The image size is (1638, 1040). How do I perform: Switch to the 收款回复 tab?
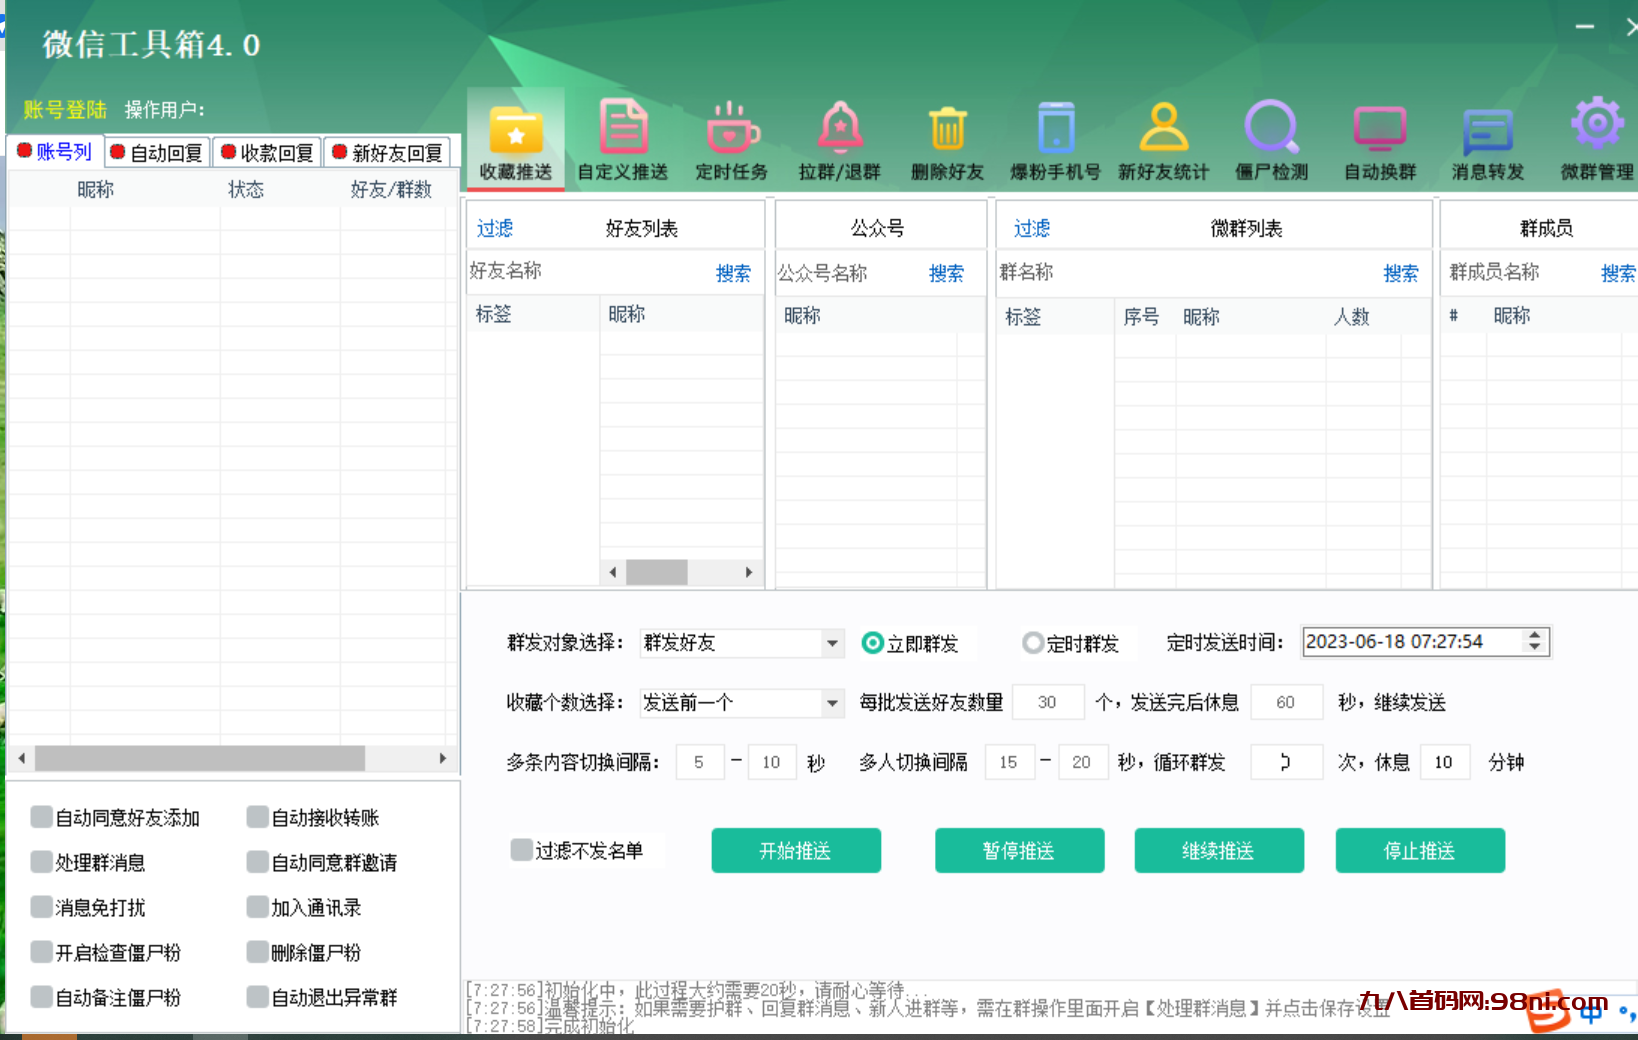tap(267, 152)
